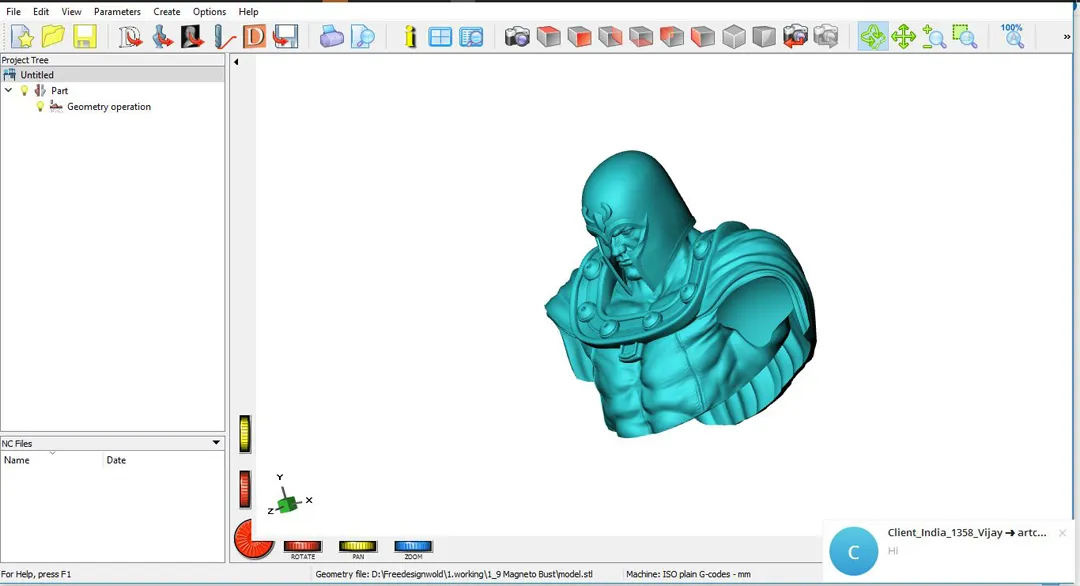Open the Parameters menu
1080x586 pixels.
117,12
